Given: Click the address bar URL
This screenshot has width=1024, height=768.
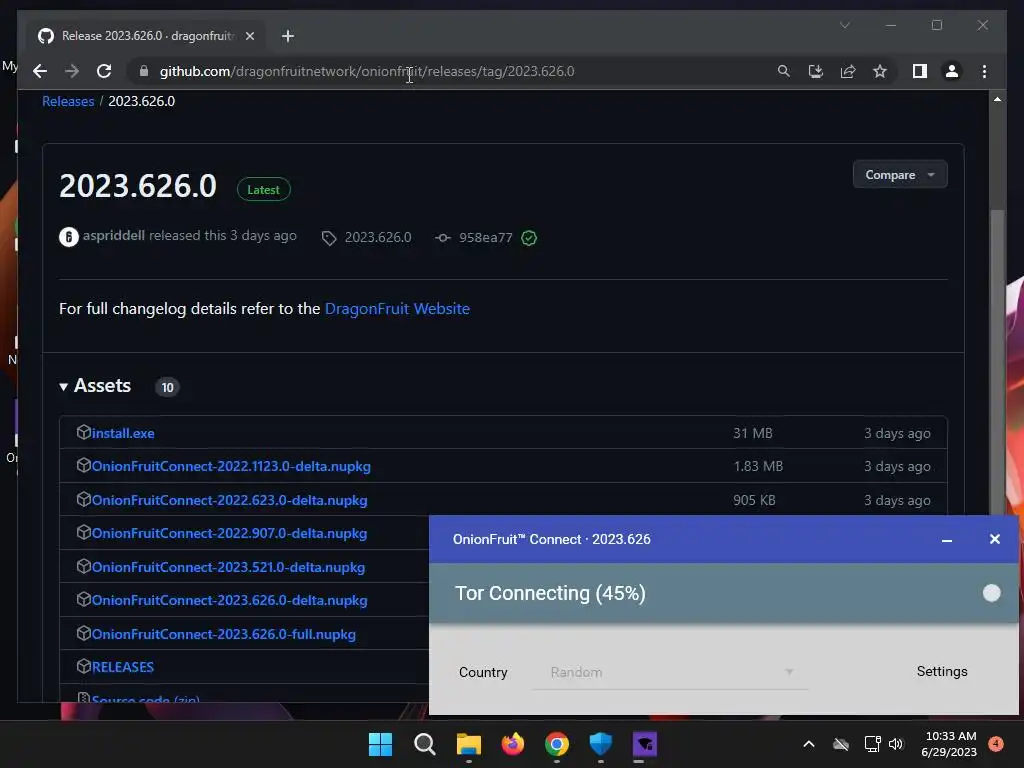Looking at the screenshot, I should (367, 71).
